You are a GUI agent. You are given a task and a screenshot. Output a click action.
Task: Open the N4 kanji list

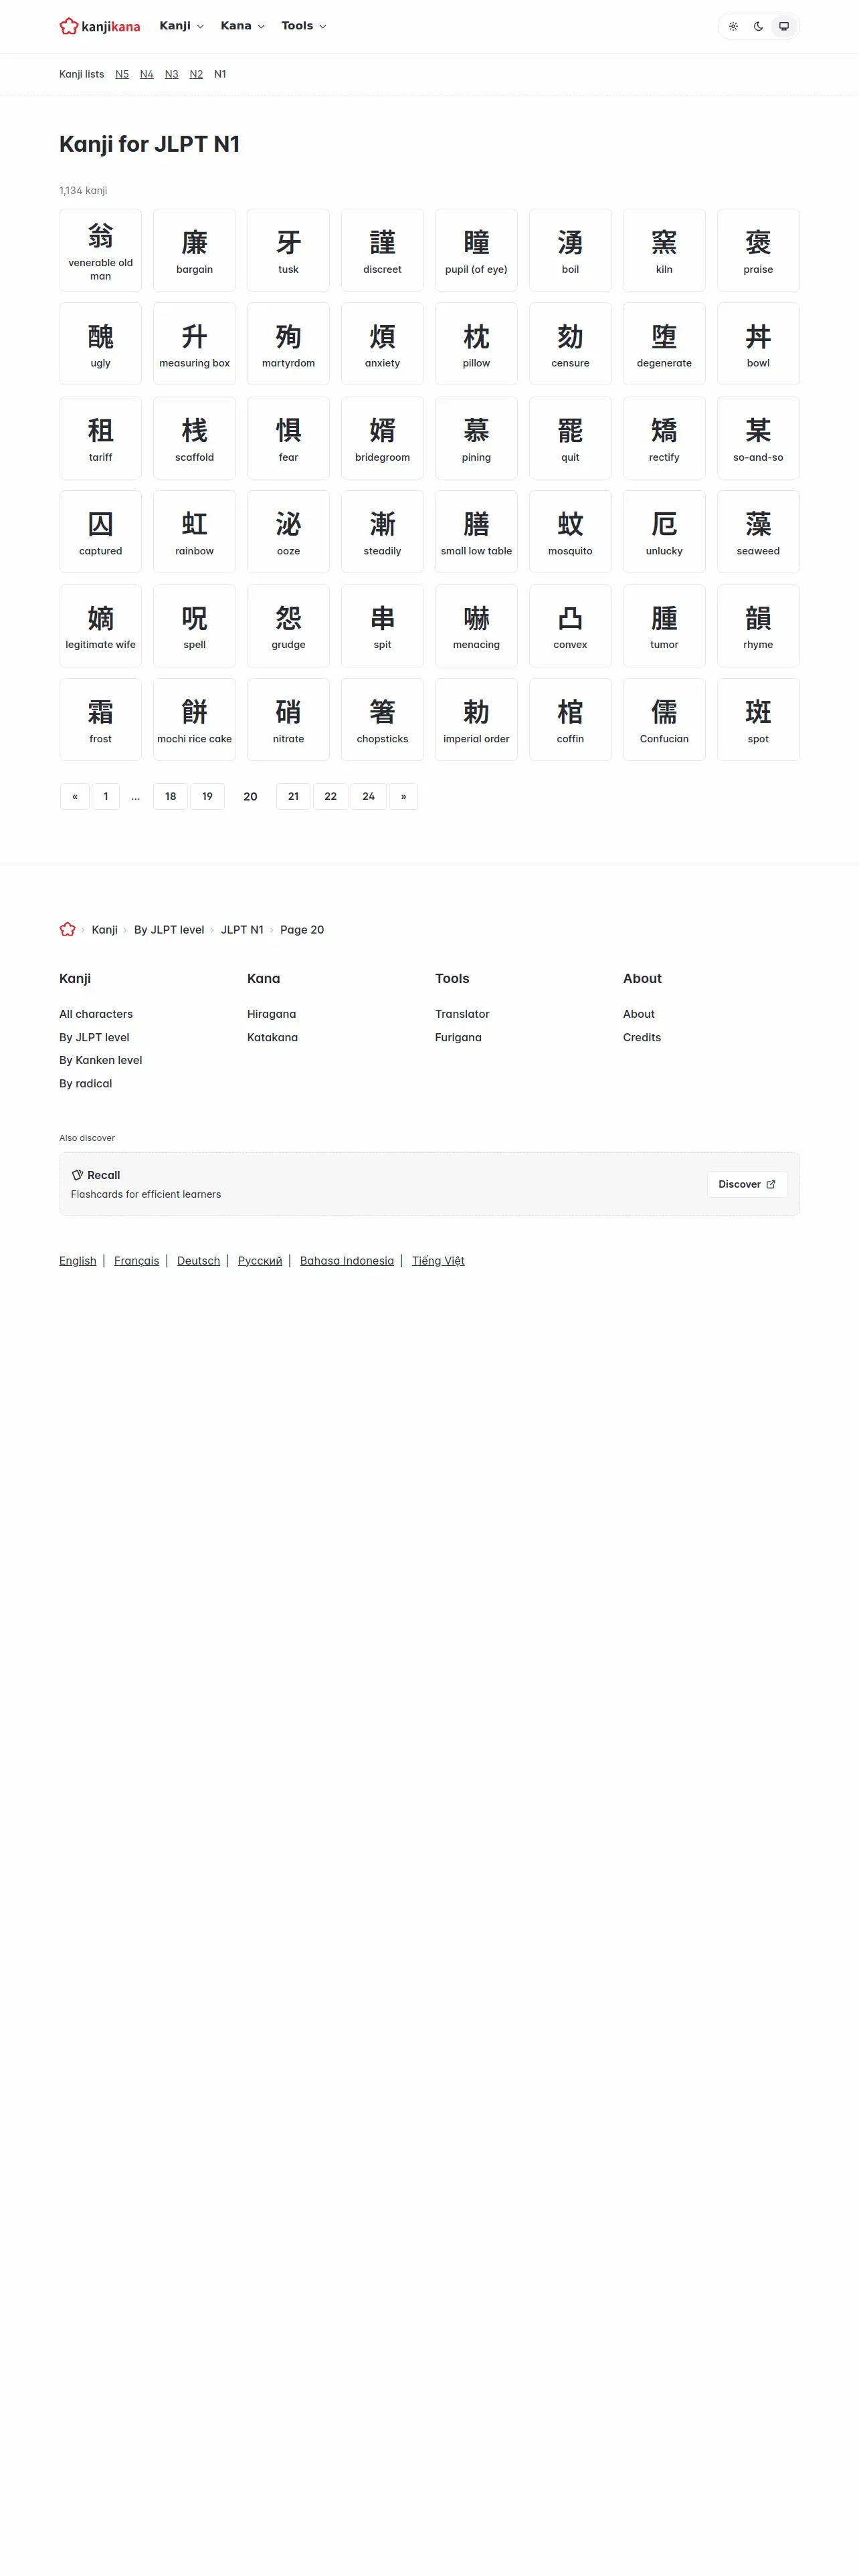(147, 74)
